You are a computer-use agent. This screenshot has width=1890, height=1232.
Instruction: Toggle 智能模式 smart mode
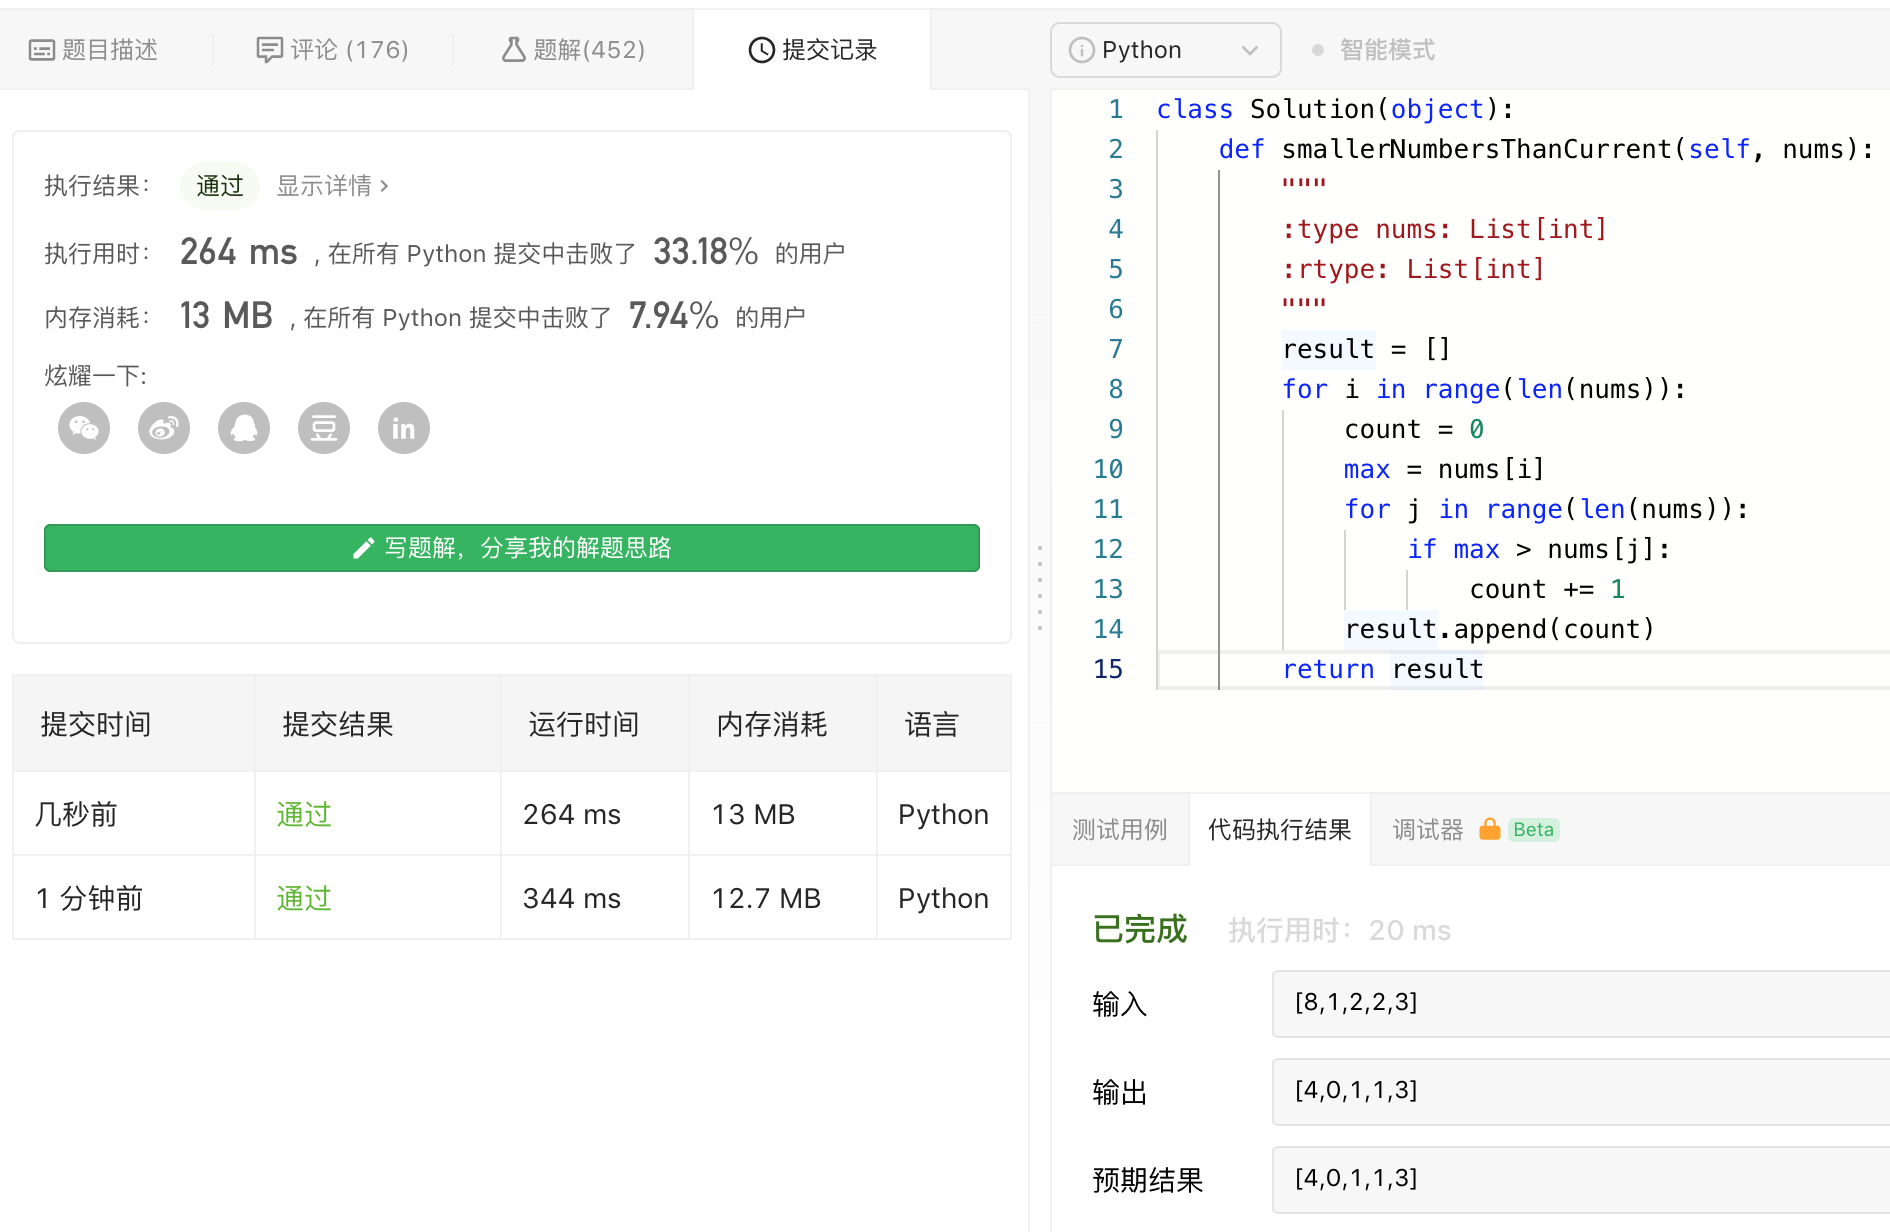[1373, 50]
